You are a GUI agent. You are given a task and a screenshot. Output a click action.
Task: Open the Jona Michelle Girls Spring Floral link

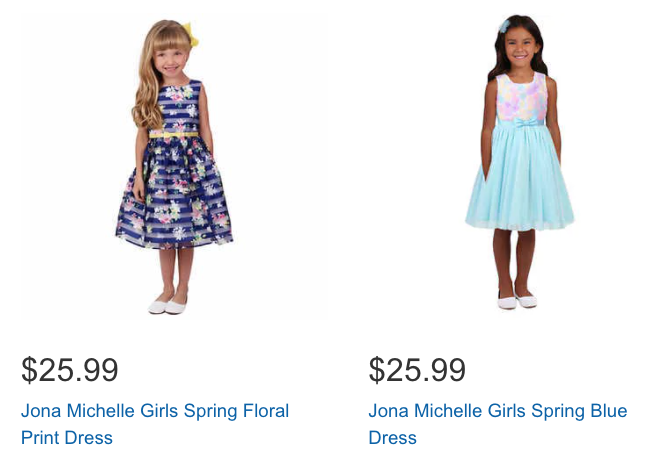click(155, 411)
